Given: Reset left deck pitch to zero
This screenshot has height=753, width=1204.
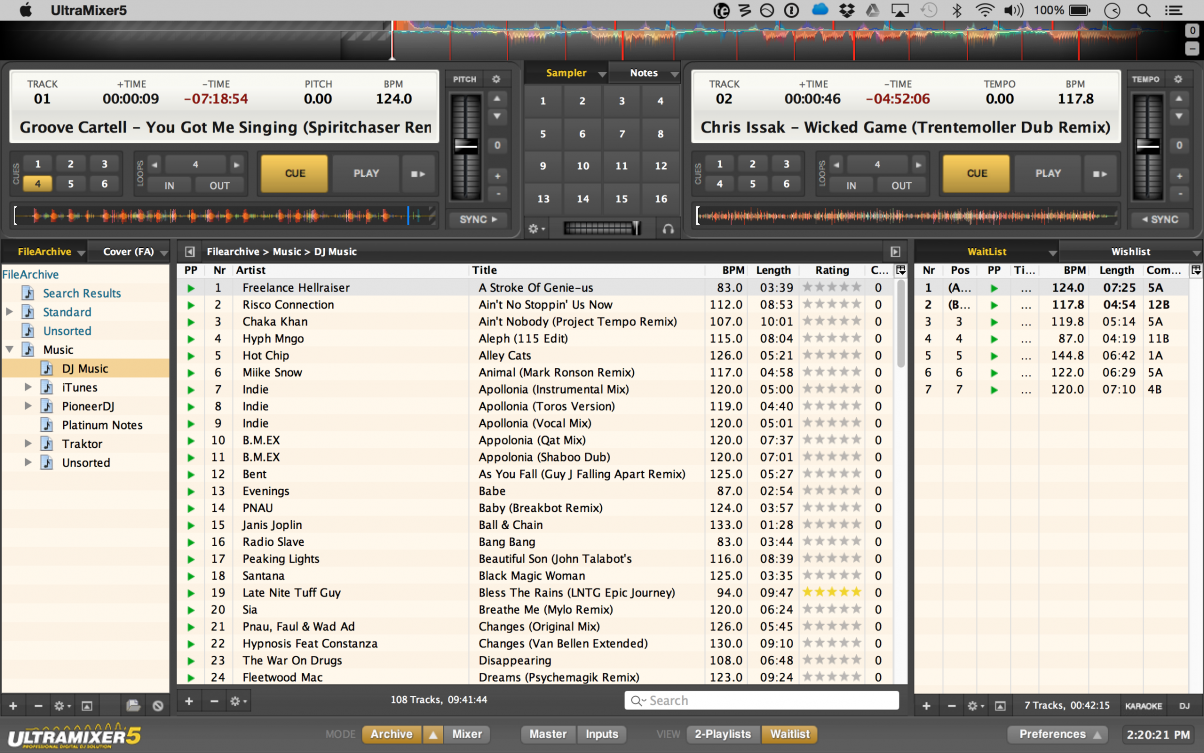Looking at the screenshot, I should point(497,146).
